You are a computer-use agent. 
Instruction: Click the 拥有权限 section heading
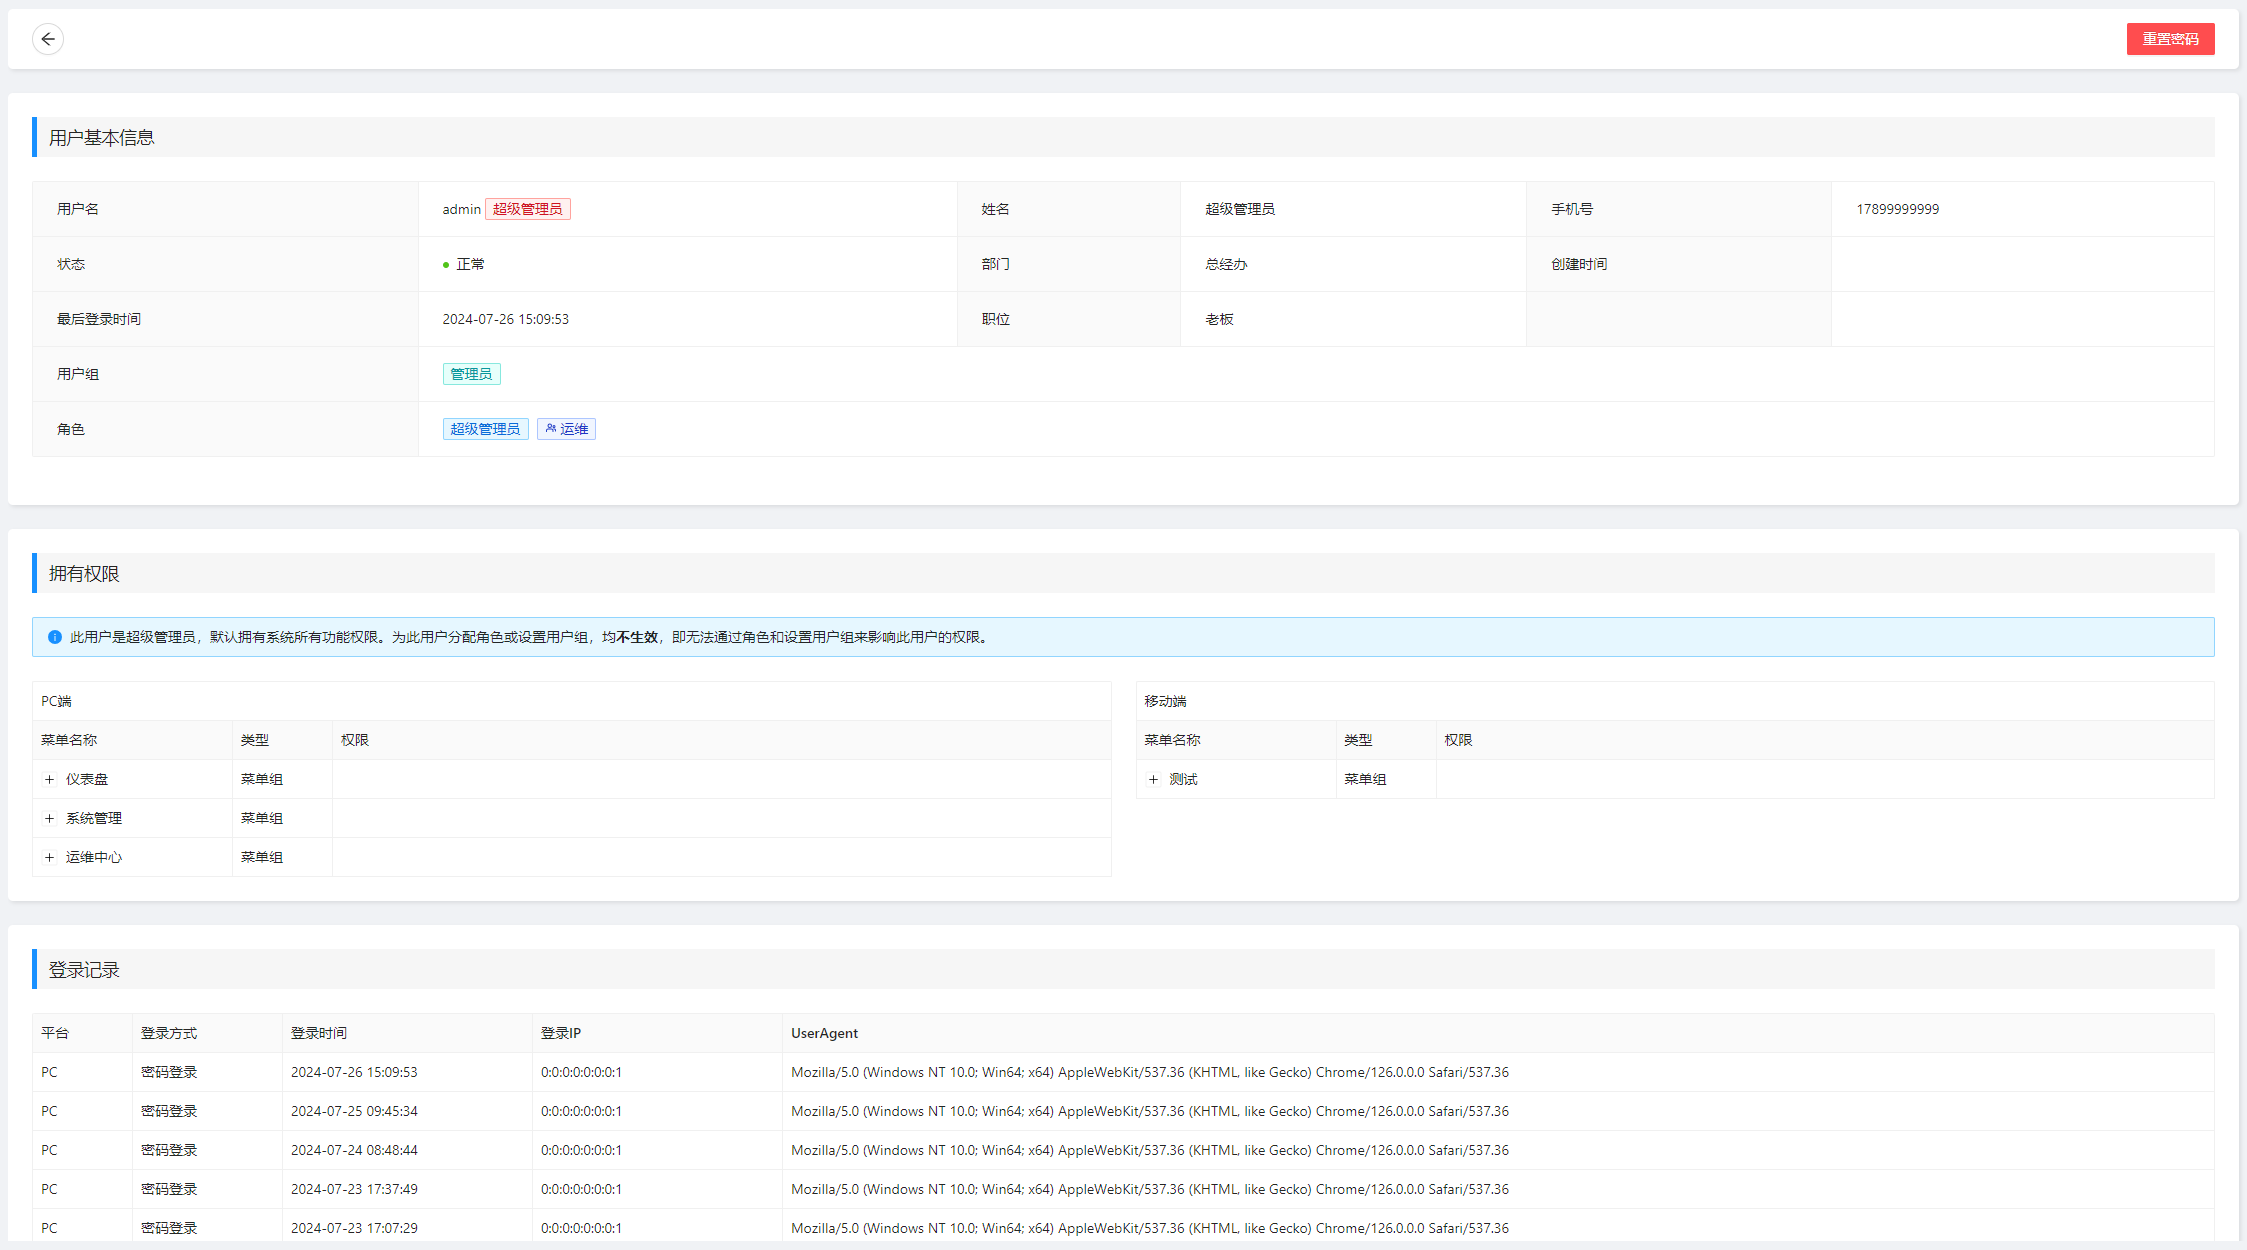pyautogui.click(x=84, y=574)
